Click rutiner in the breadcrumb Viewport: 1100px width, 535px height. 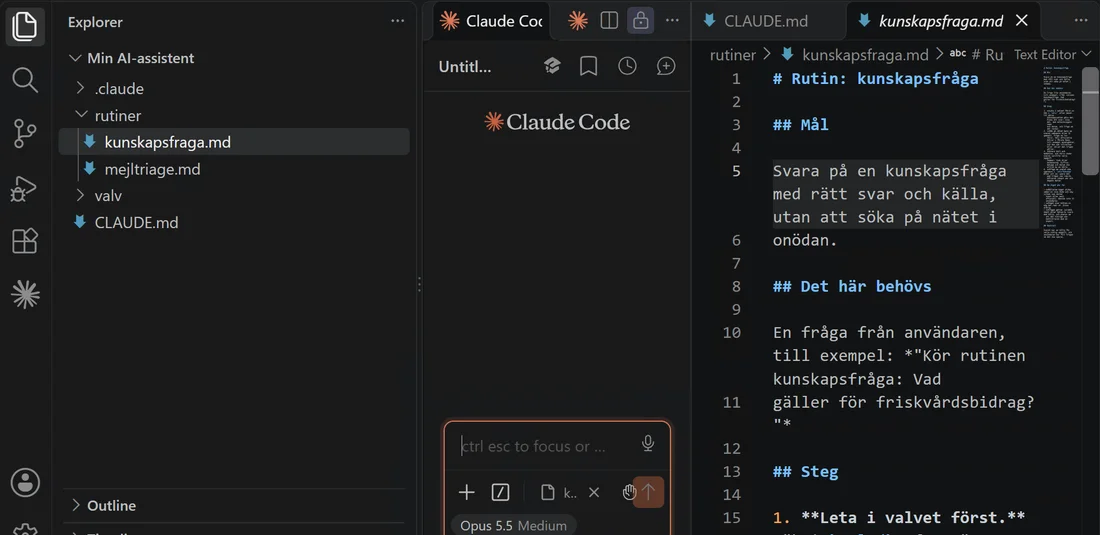pos(732,55)
